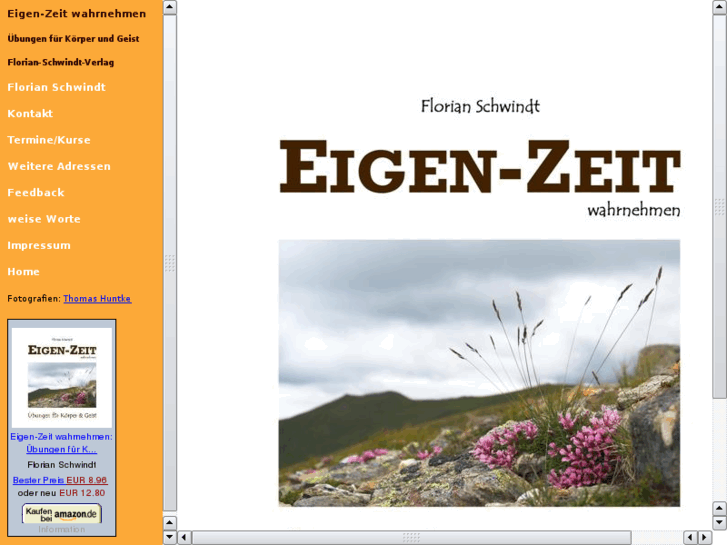
Task: Click the book cover thumbnail in Amazon widget
Action: 62,378
